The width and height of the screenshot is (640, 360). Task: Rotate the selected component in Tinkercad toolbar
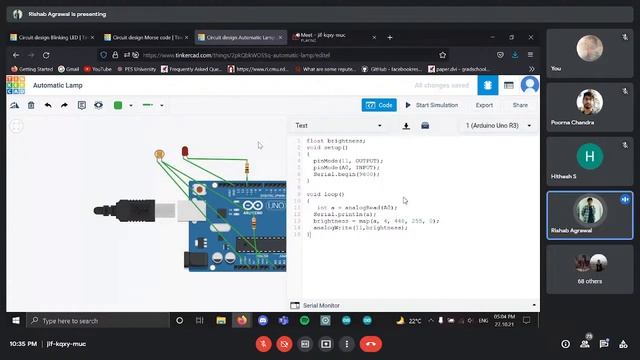[x=15, y=105]
